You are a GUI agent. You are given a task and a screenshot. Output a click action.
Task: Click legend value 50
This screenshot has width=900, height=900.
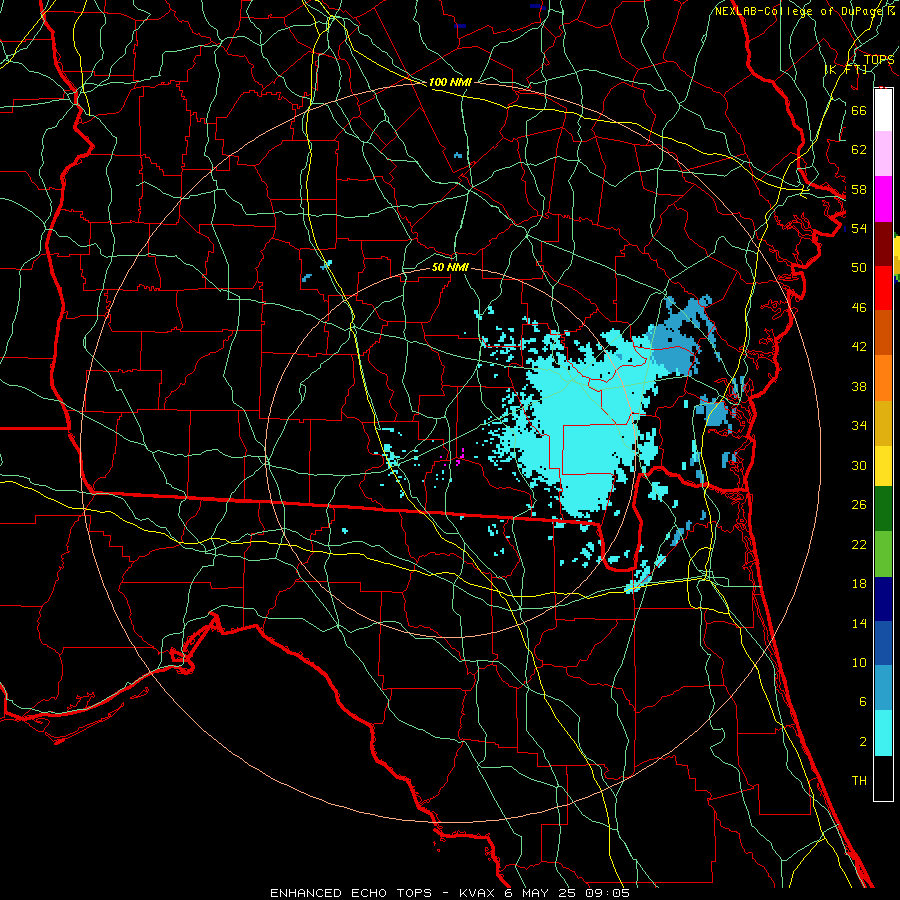tap(859, 268)
